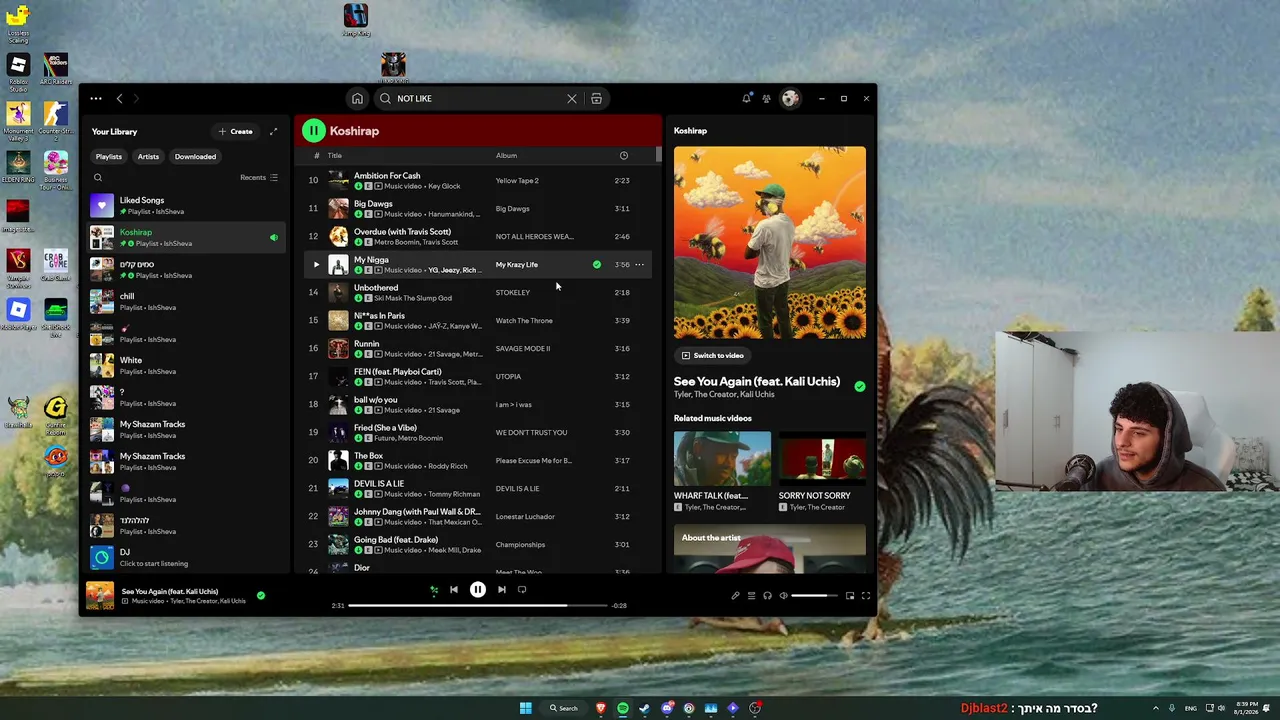Select the DEVIL IS A LIE track
This screenshot has width=1280, height=720.
[478, 489]
